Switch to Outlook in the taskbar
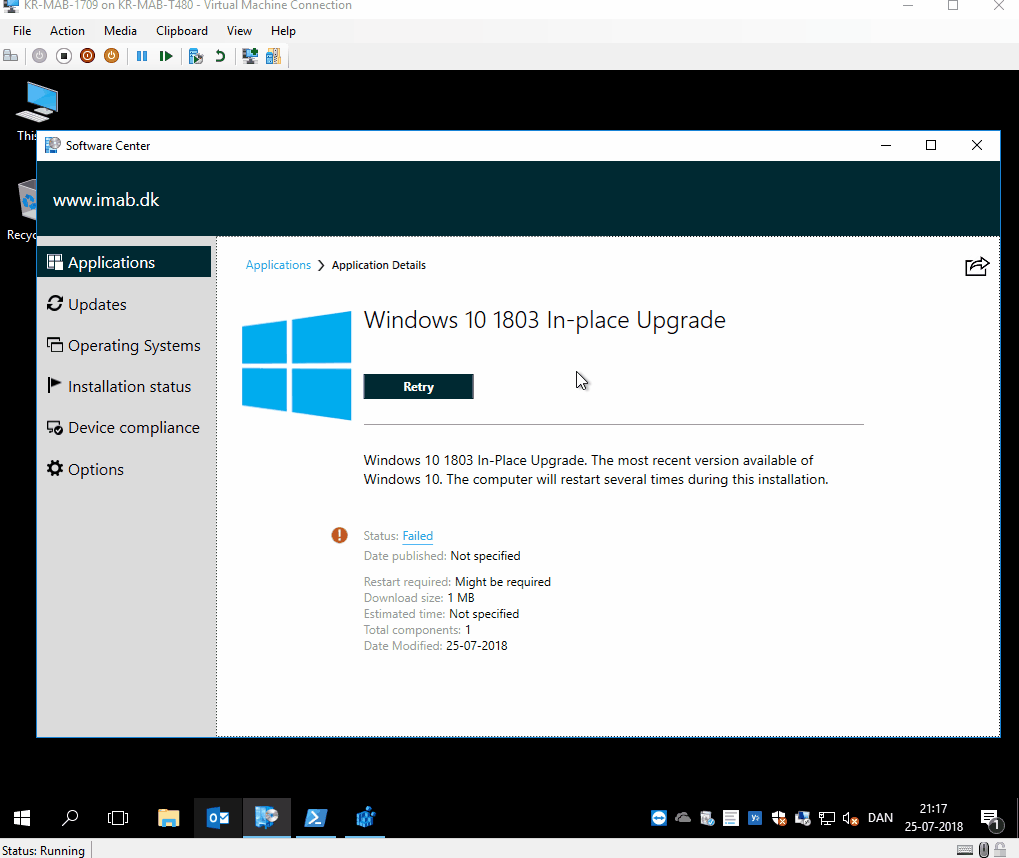Screen dimensions: 1019x858 click(218, 818)
